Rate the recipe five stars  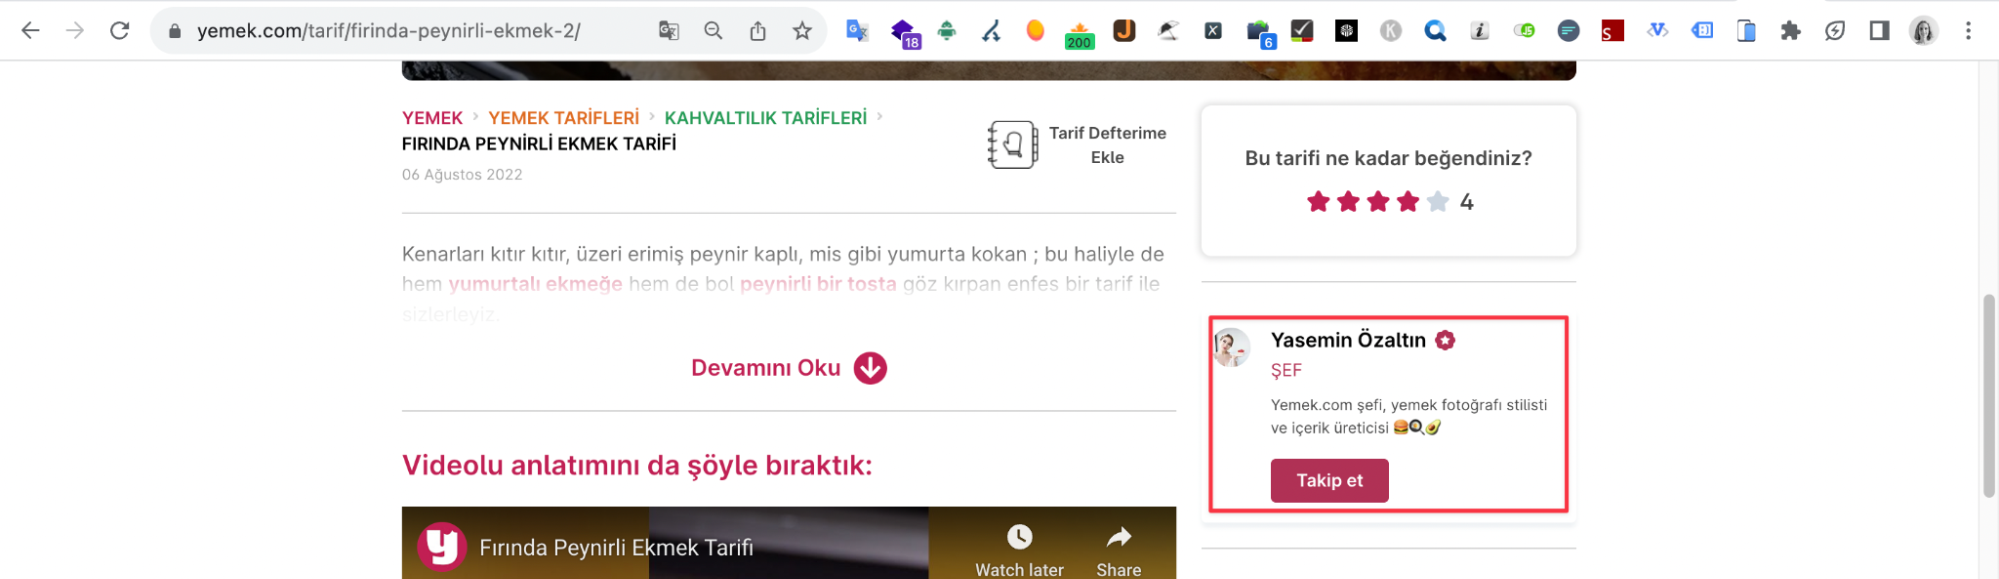click(x=1438, y=202)
